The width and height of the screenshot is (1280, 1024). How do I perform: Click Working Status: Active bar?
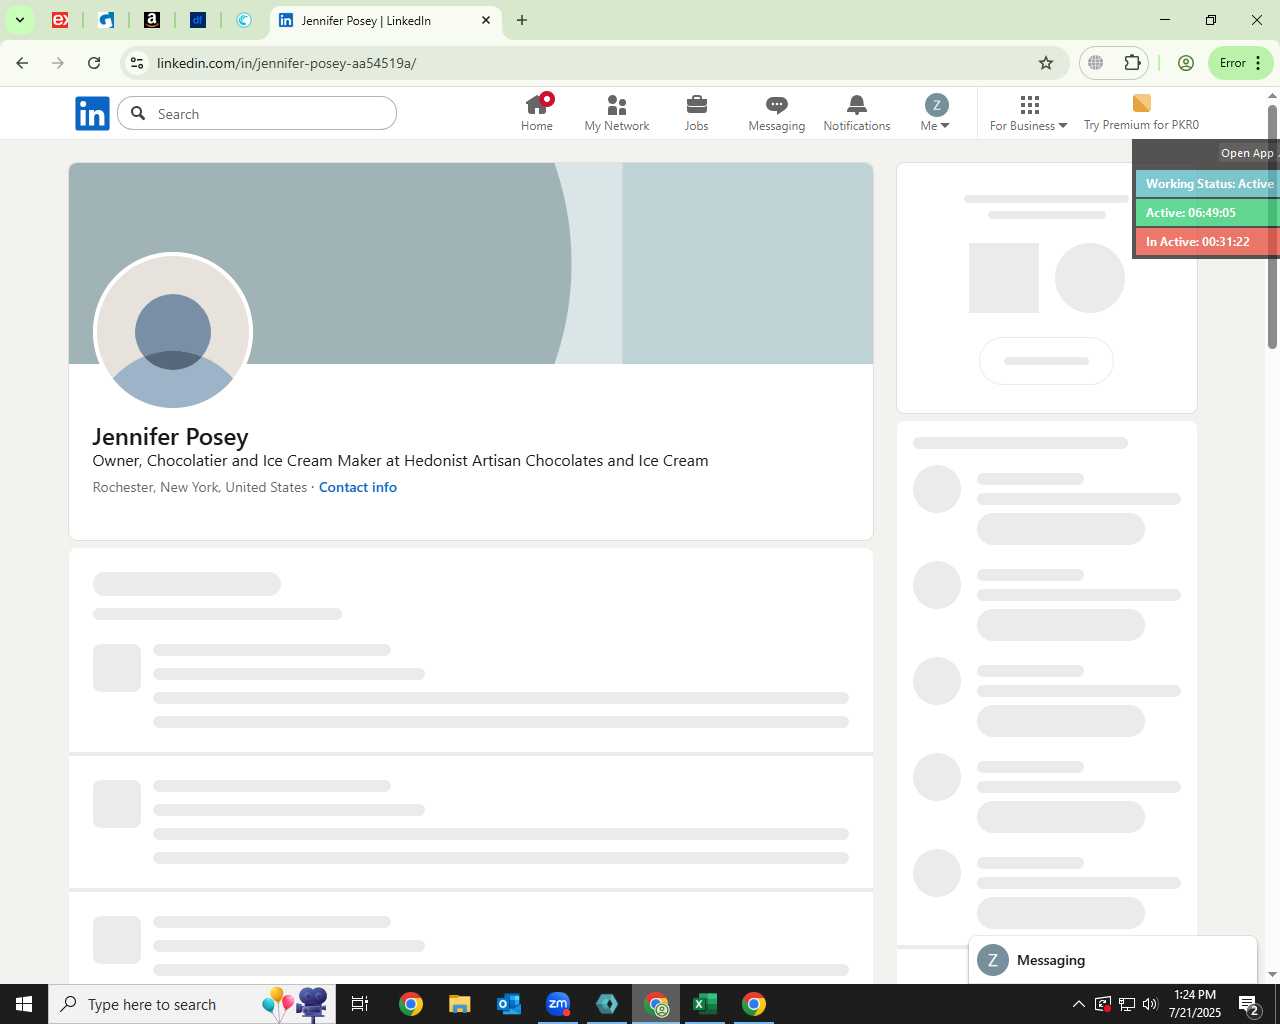point(1208,184)
